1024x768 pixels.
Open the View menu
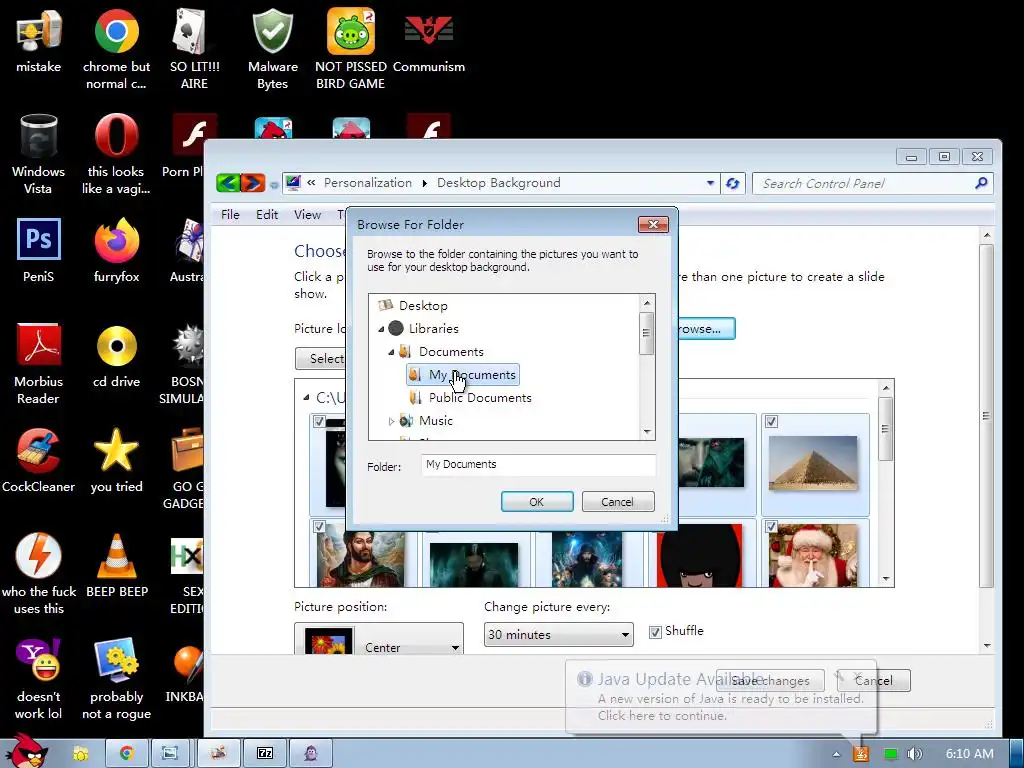(307, 215)
